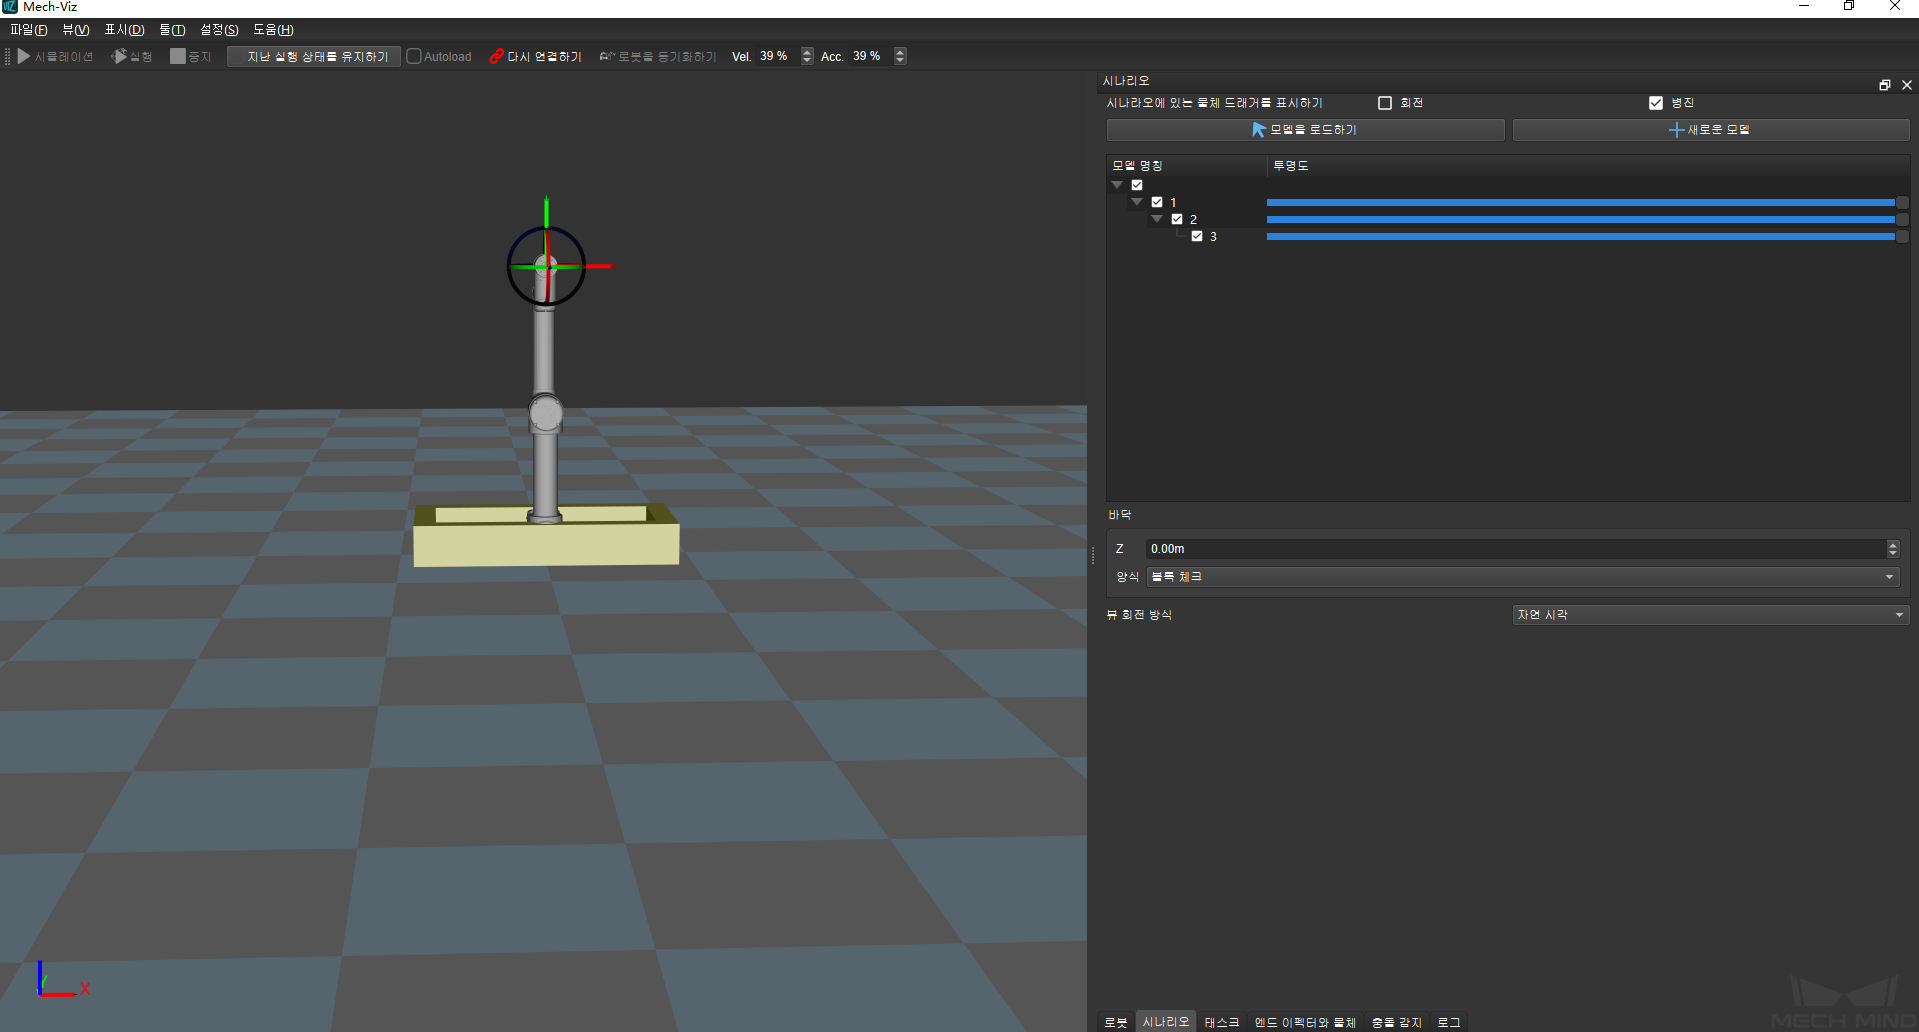Open the 설정(S) menu
This screenshot has width=1919, height=1032.
tap(219, 30)
